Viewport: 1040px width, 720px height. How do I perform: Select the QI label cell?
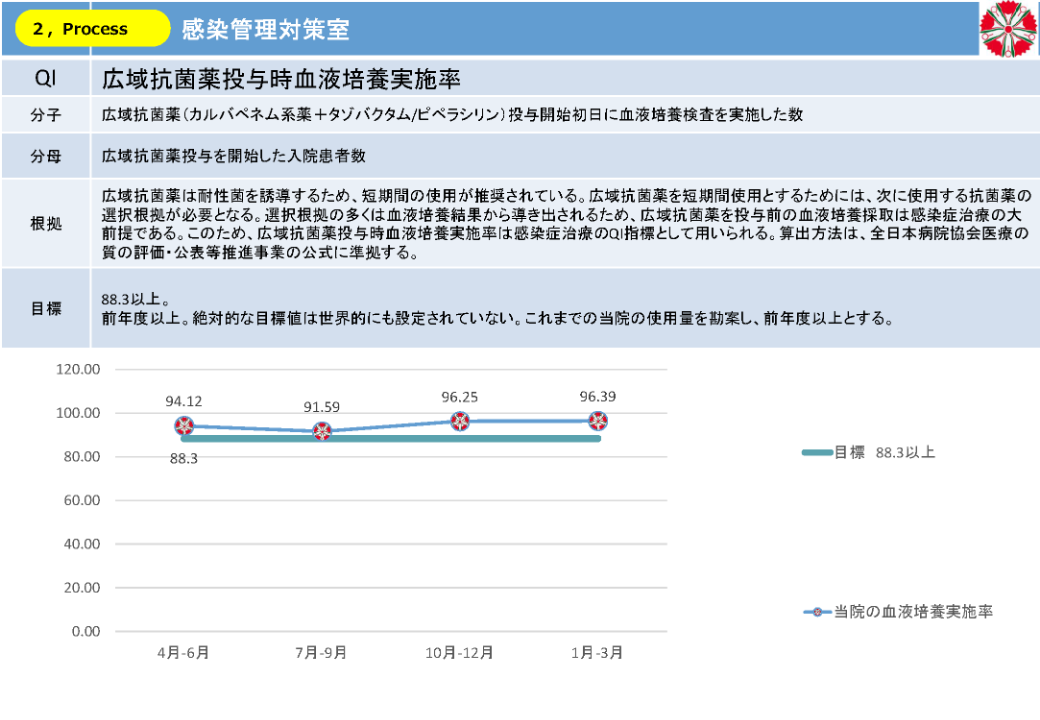coord(46,79)
